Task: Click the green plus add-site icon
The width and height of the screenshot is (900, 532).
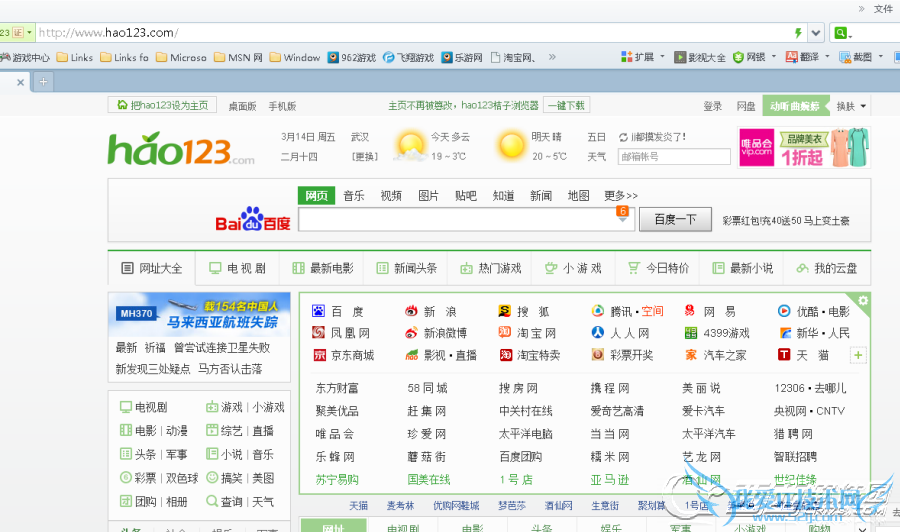Action: click(x=858, y=355)
